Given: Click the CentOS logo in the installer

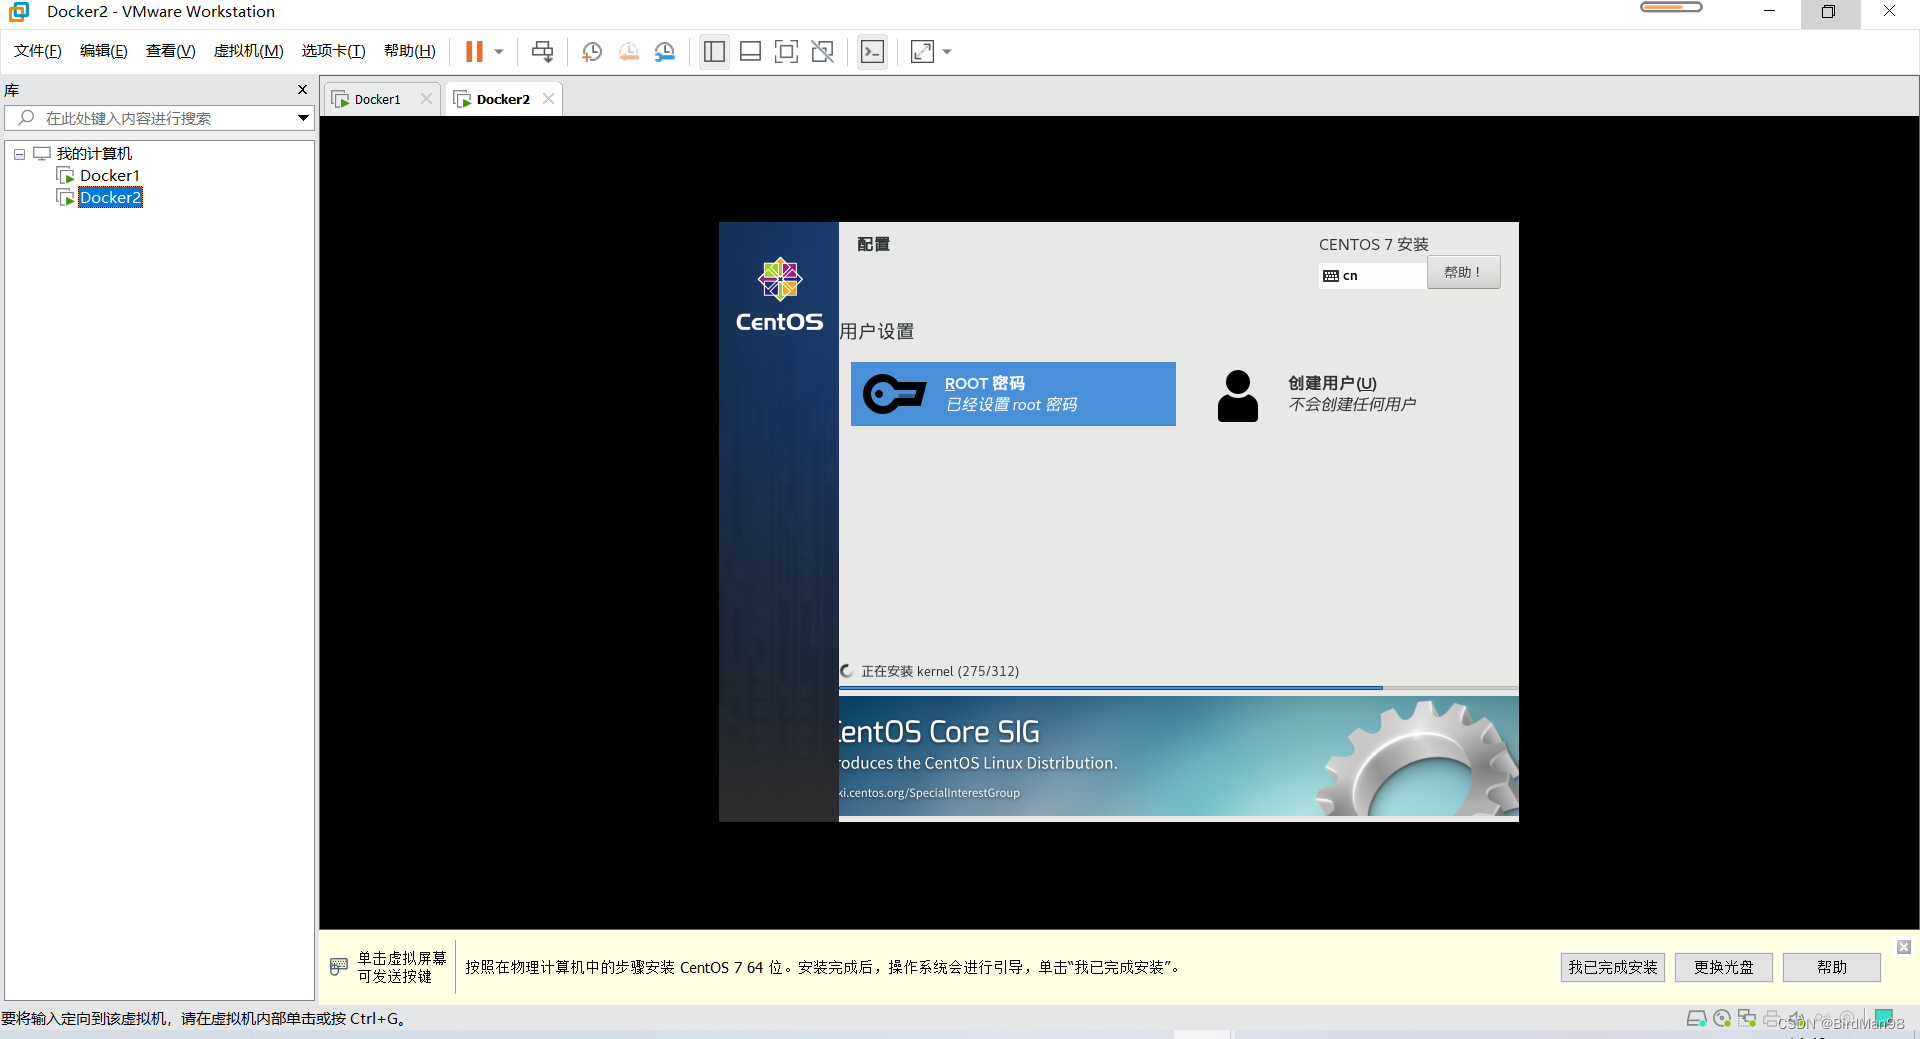Looking at the screenshot, I should (779, 295).
